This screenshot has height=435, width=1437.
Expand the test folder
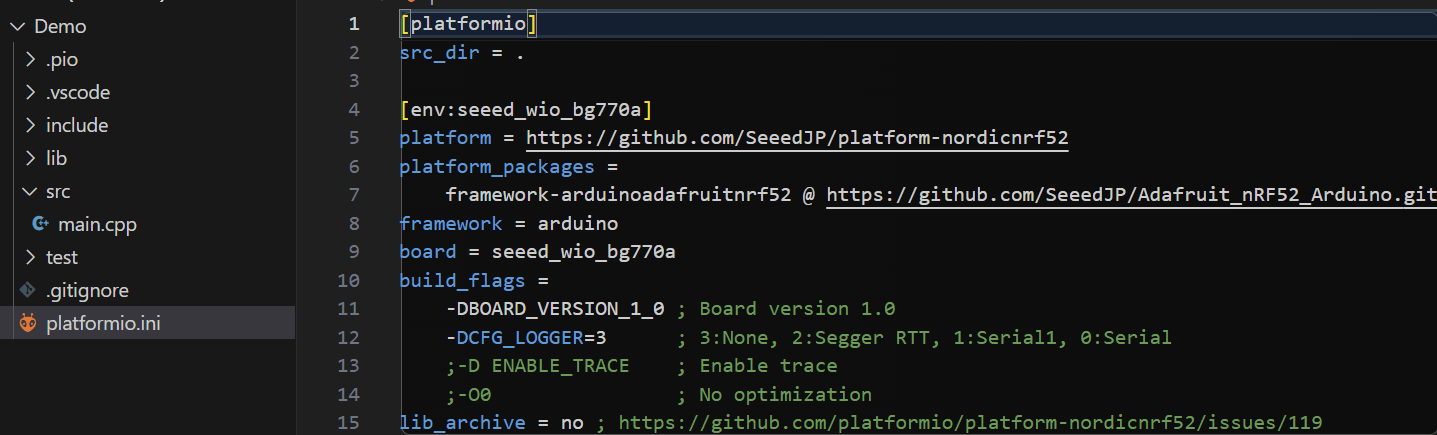(x=29, y=258)
